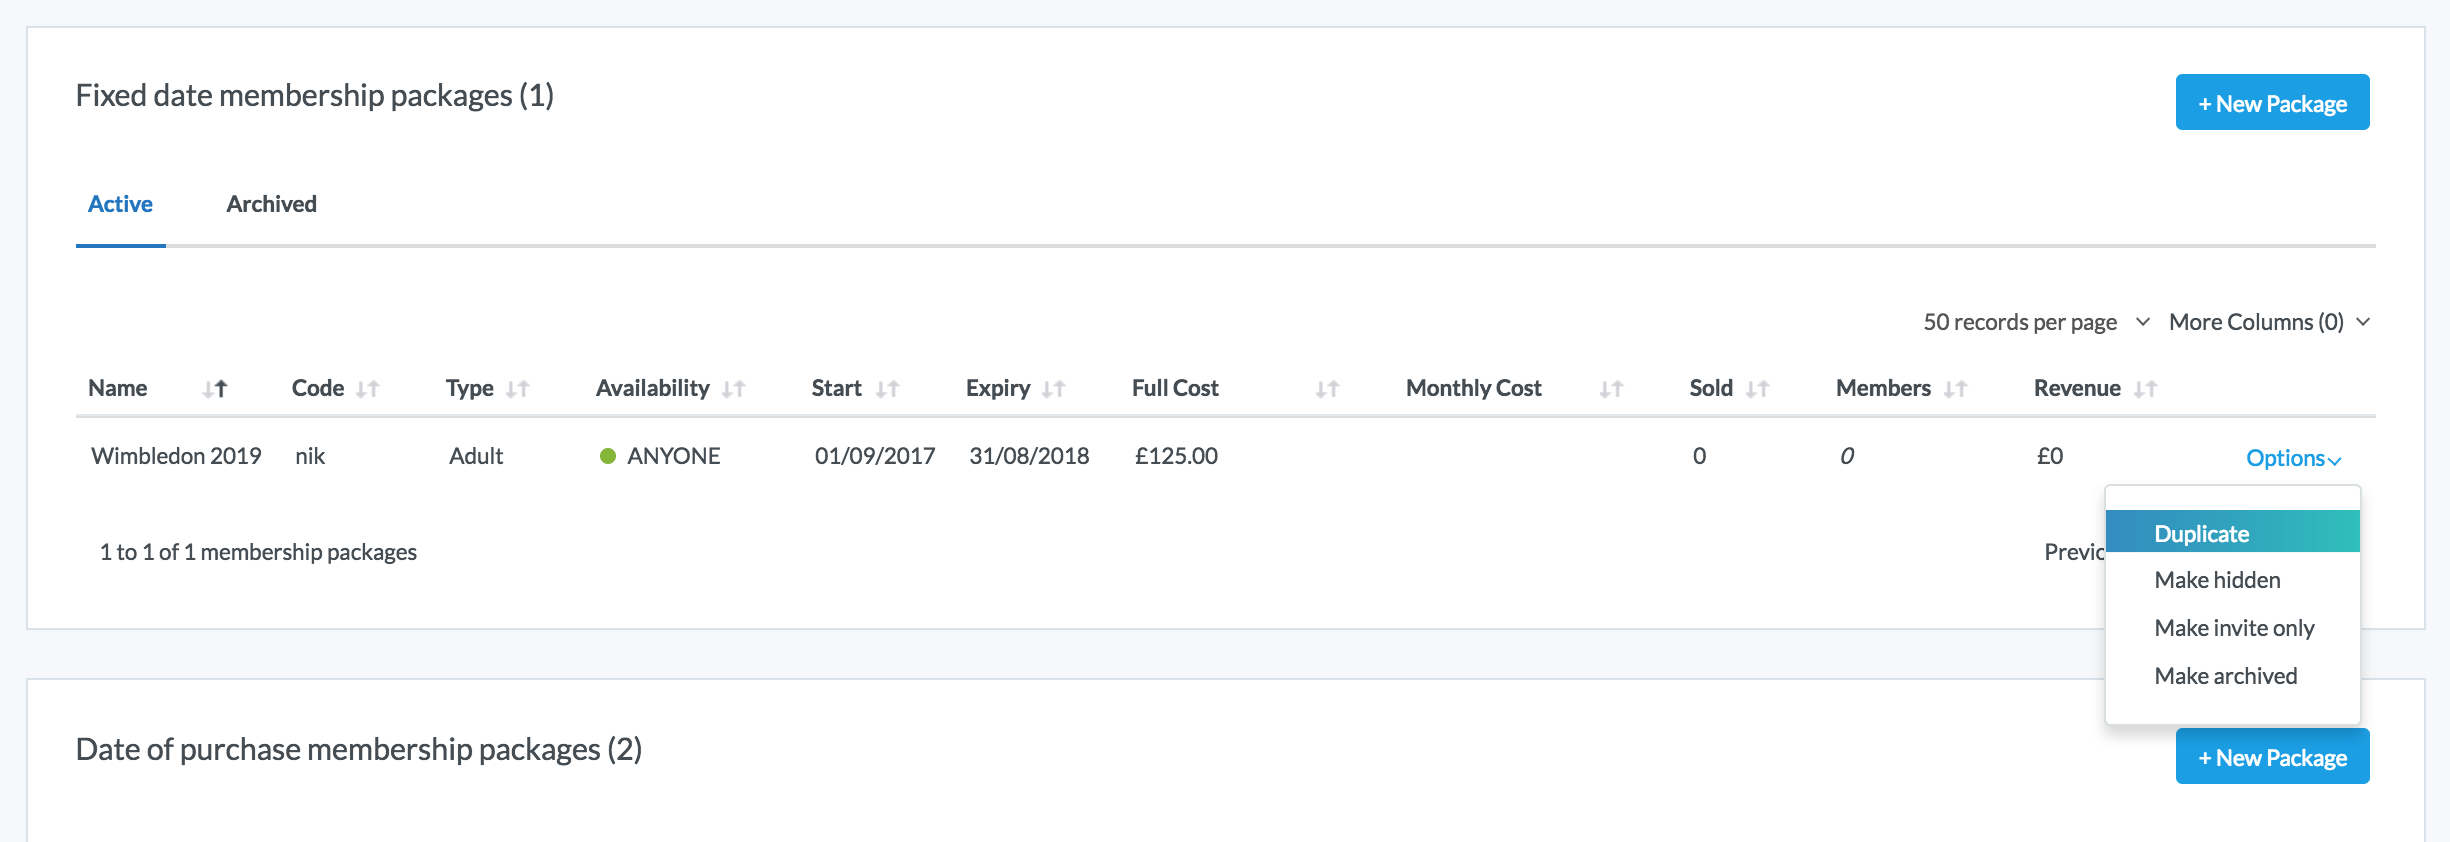Expand the More Columns (0) dropdown
Image resolution: width=2450 pixels, height=842 pixels.
point(2269,322)
